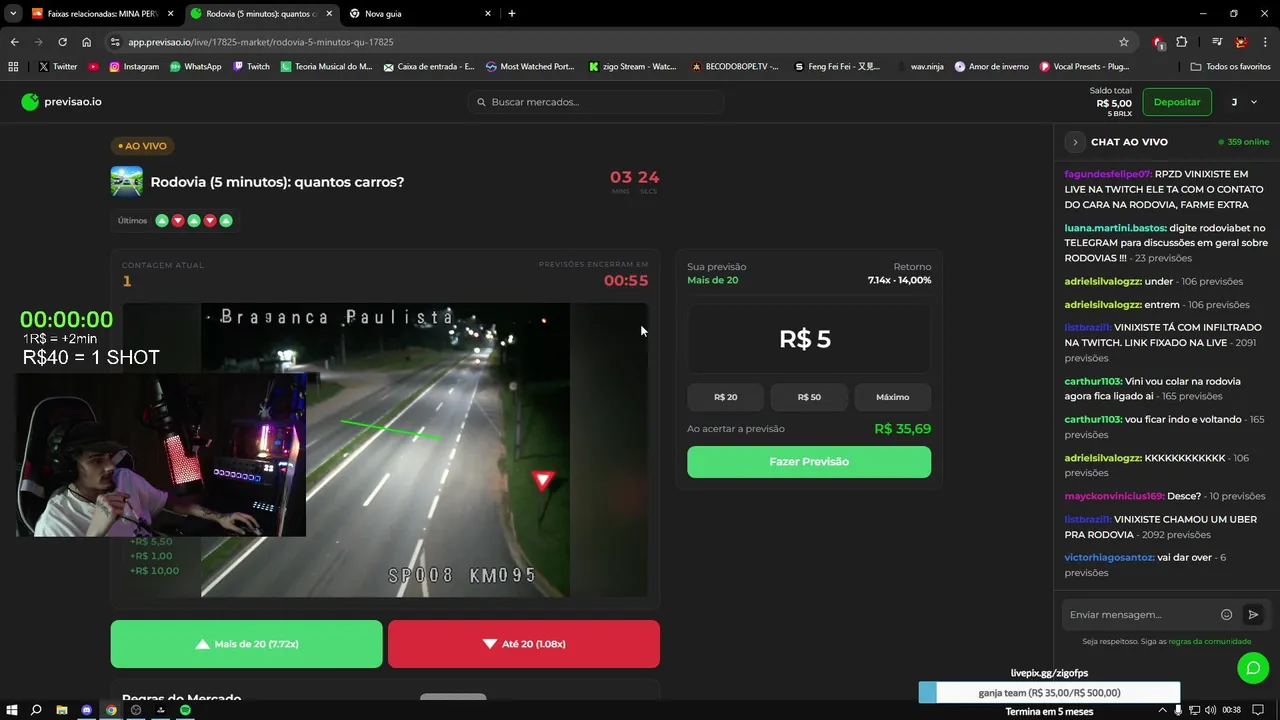This screenshot has height=720, width=1280.
Task: Open the Windows Start menu
Action: tap(12, 710)
